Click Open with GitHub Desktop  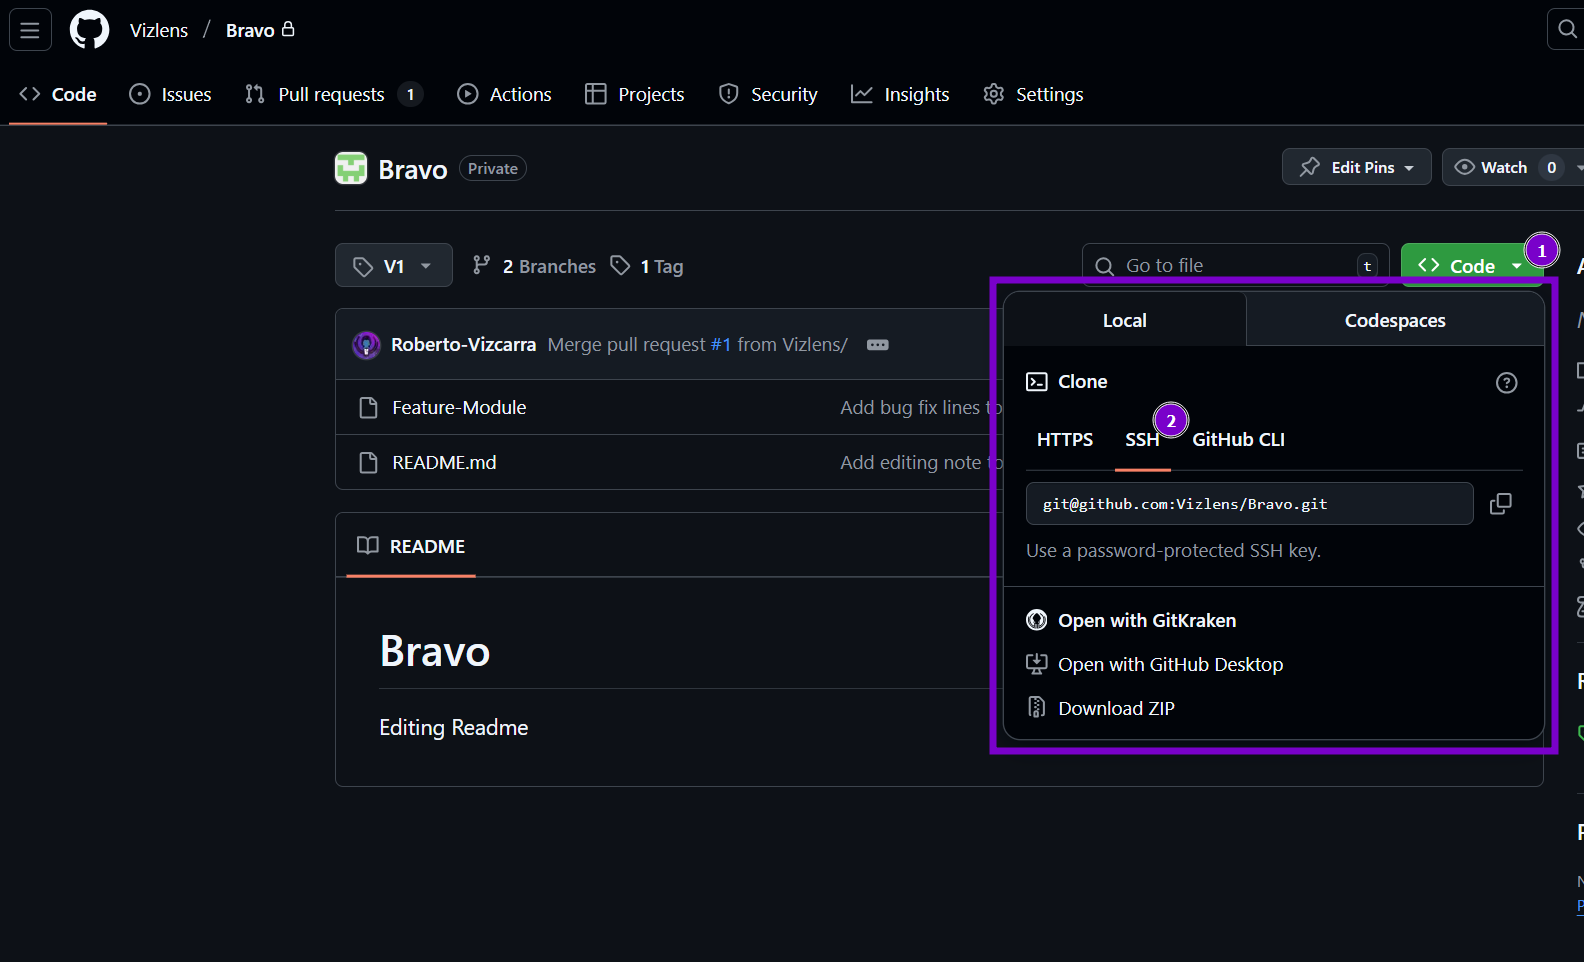tap(1170, 665)
